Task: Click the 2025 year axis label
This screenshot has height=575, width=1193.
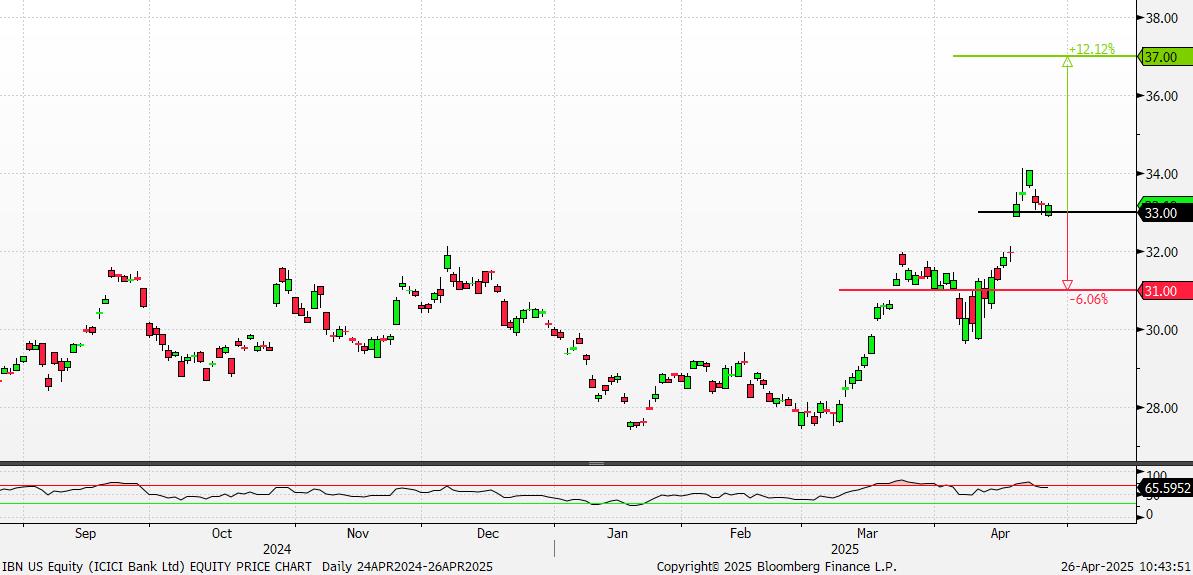Action: pyautogui.click(x=845, y=549)
